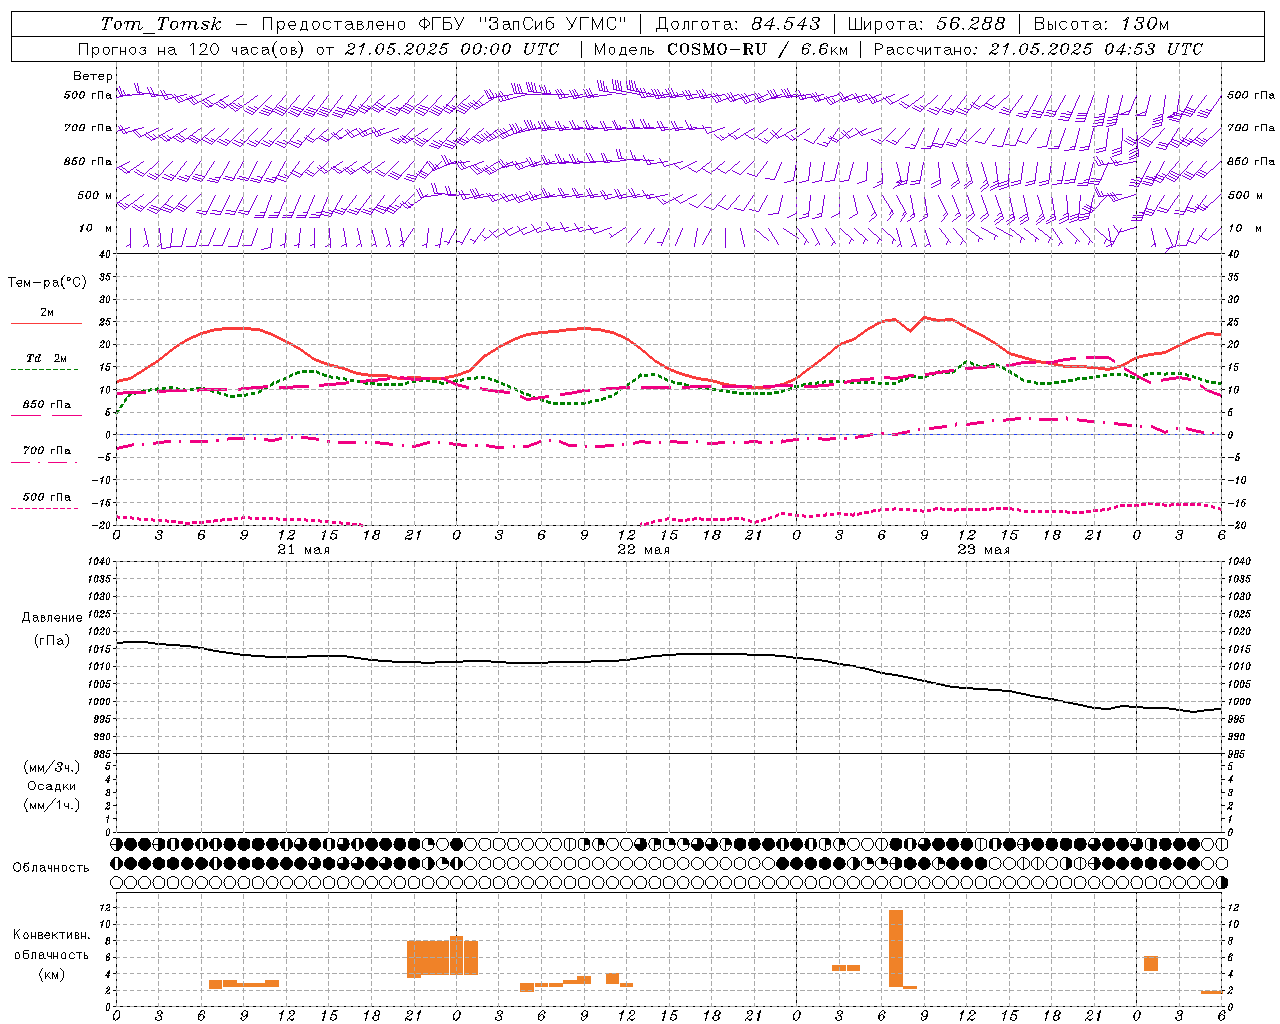Image resolution: width=1280 pixels, height=1024 pixels.
Task: Click the dotted pink 500 гПа legend line
Action: [x=44, y=508]
